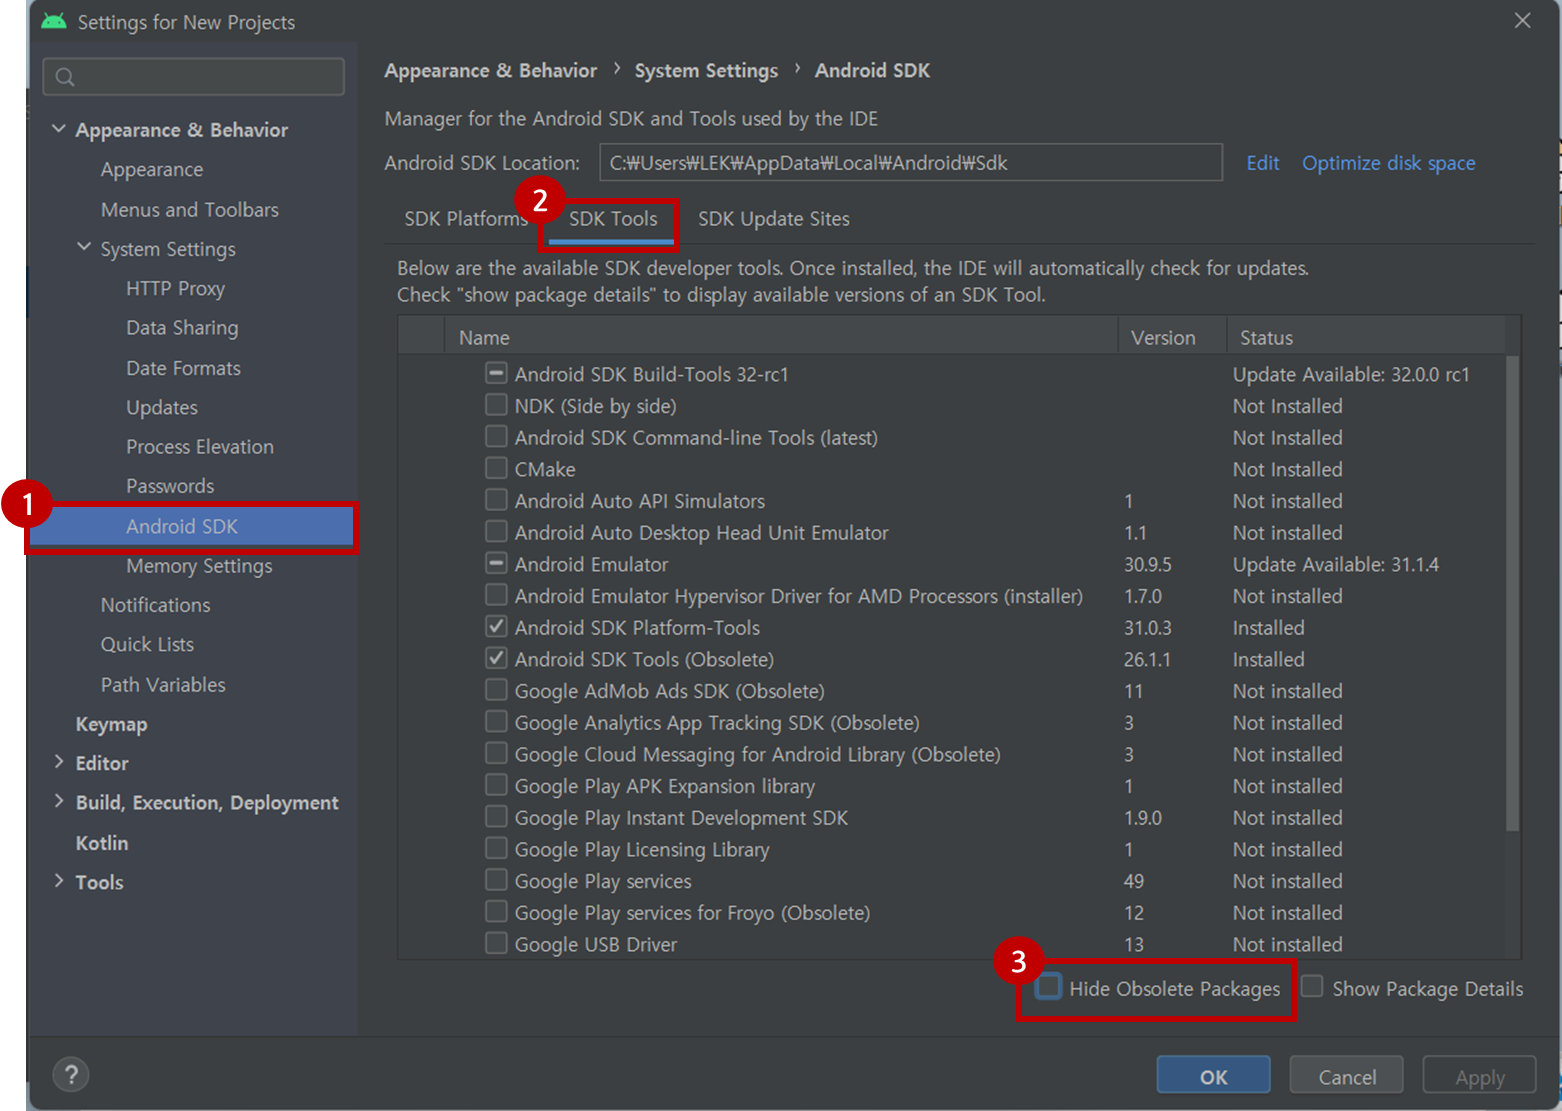Open Keymap settings

[111, 723]
